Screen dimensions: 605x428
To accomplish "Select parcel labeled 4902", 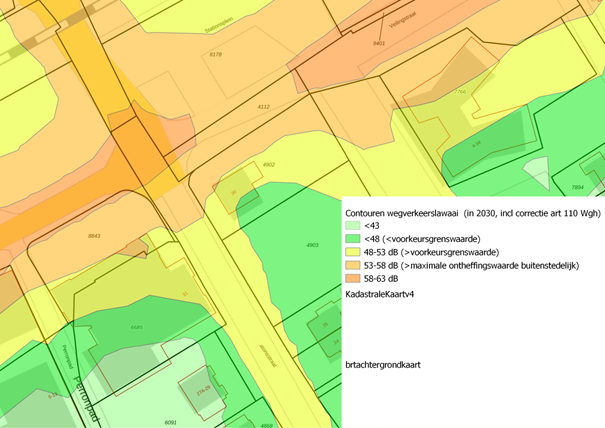I will 268,164.
